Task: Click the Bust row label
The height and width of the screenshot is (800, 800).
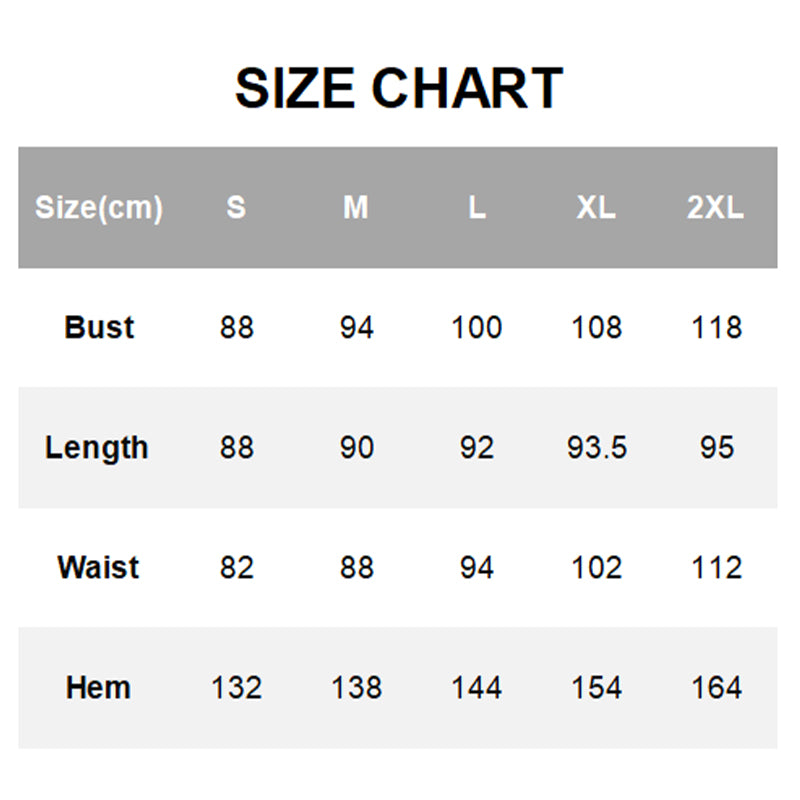Action: point(98,328)
